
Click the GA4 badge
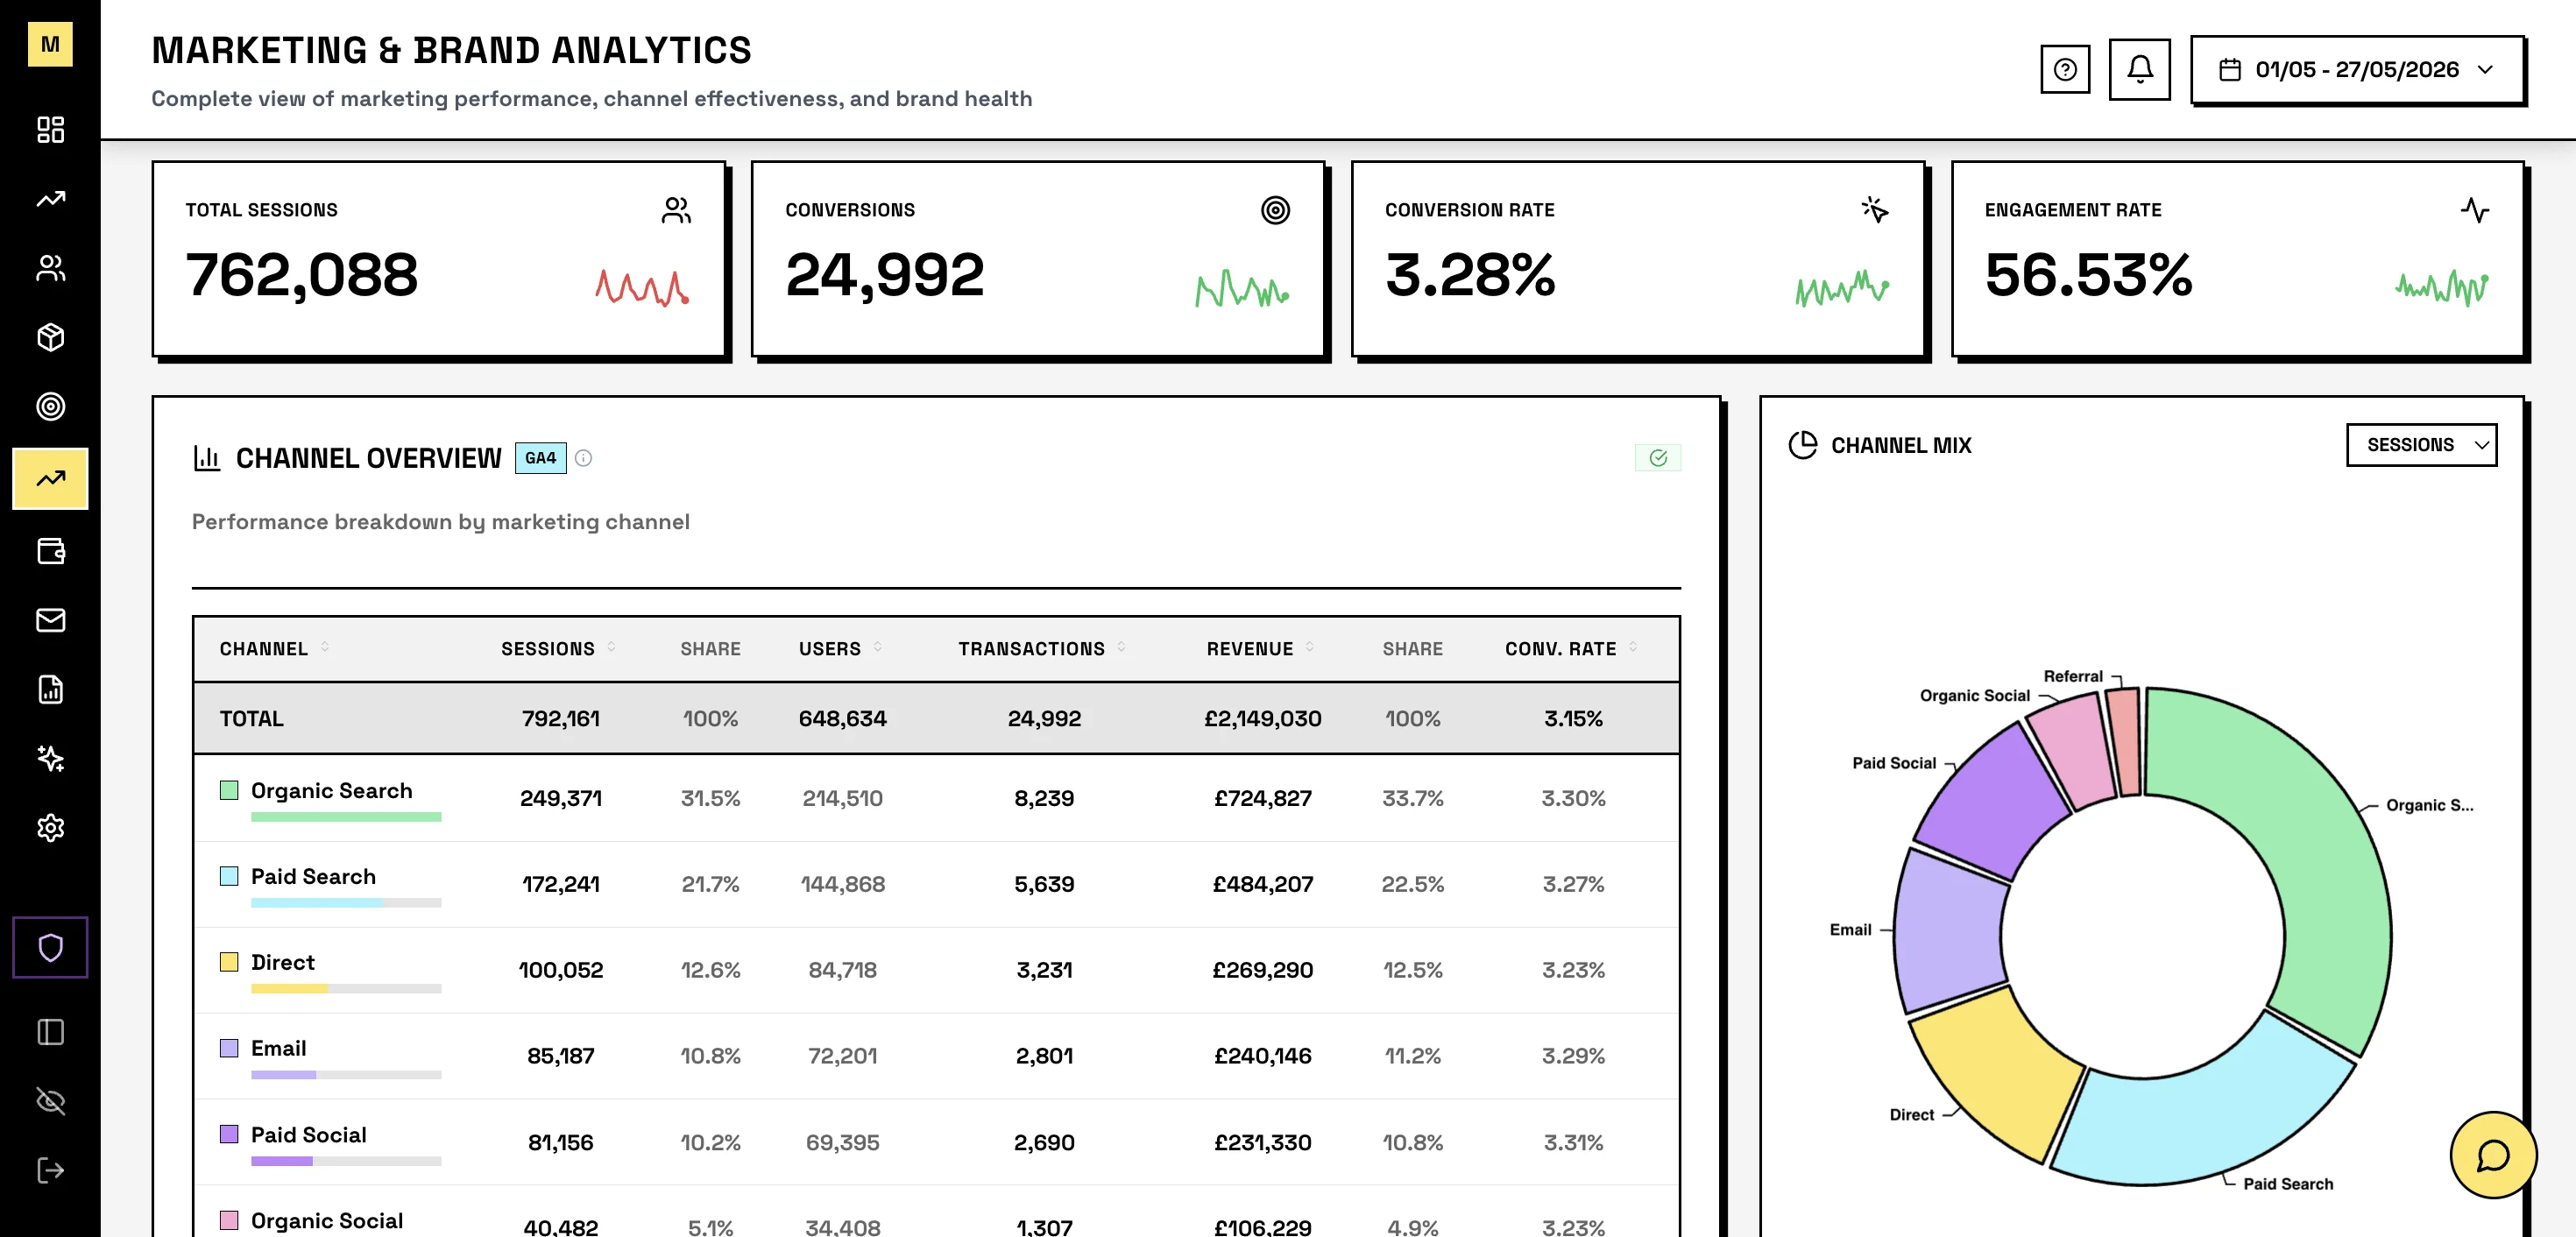pos(540,458)
